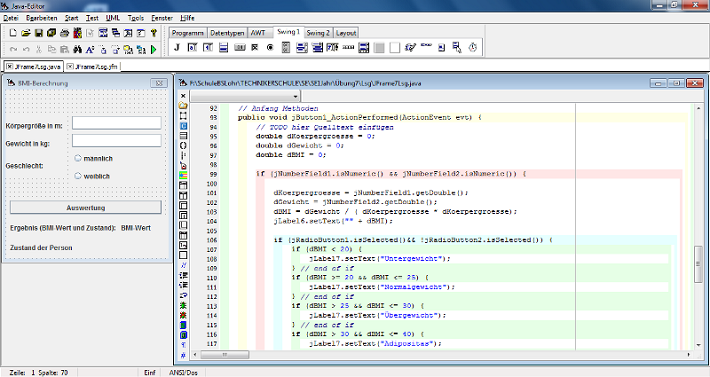Image resolution: width=710 pixels, height=377 pixels.
Task: Open the Start menu in menu bar
Action: click(x=72, y=18)
